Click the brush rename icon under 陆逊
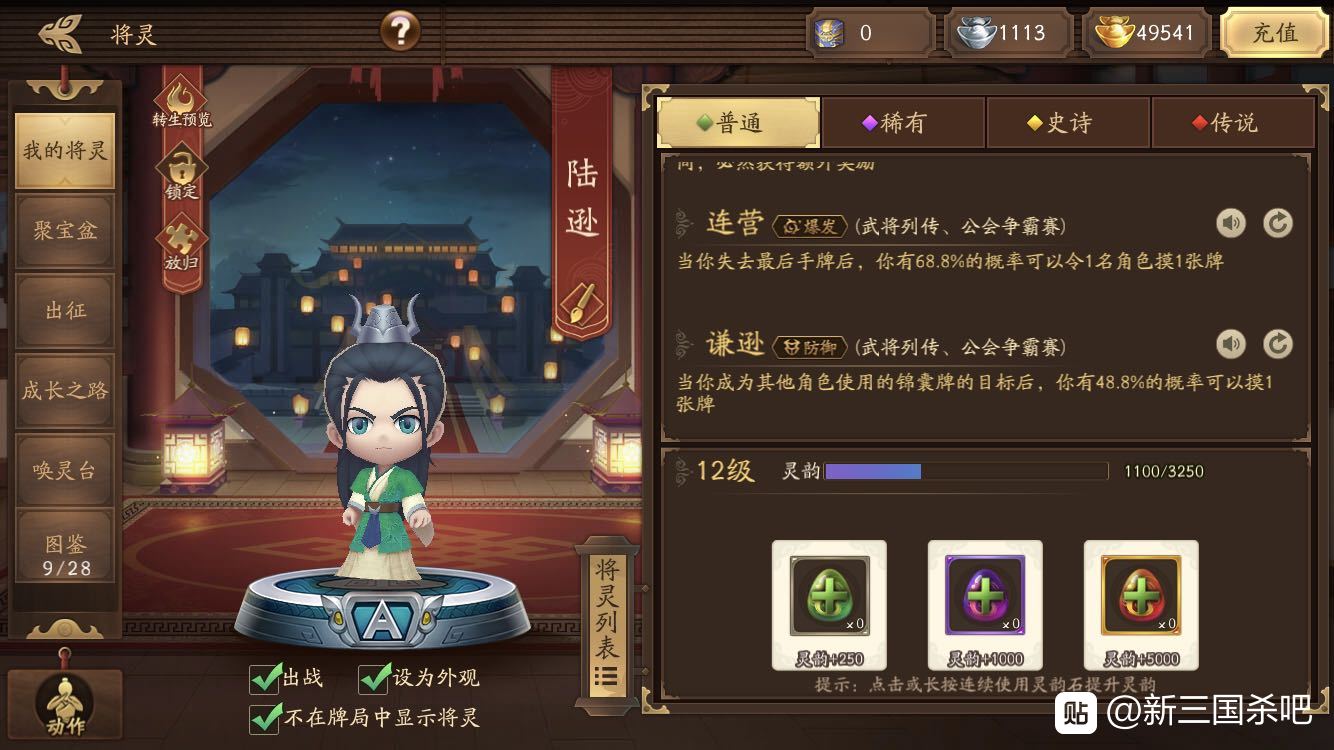This screenshot has height=750, width=1334. 582,304
